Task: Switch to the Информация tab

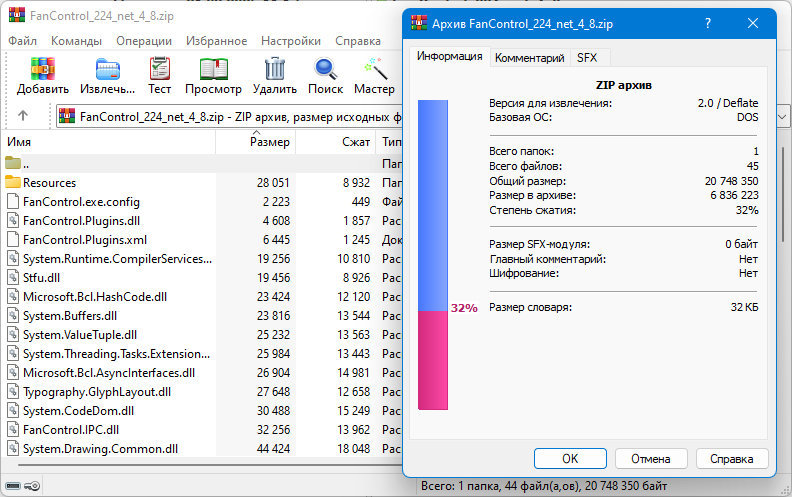Action: click(450, 56)
